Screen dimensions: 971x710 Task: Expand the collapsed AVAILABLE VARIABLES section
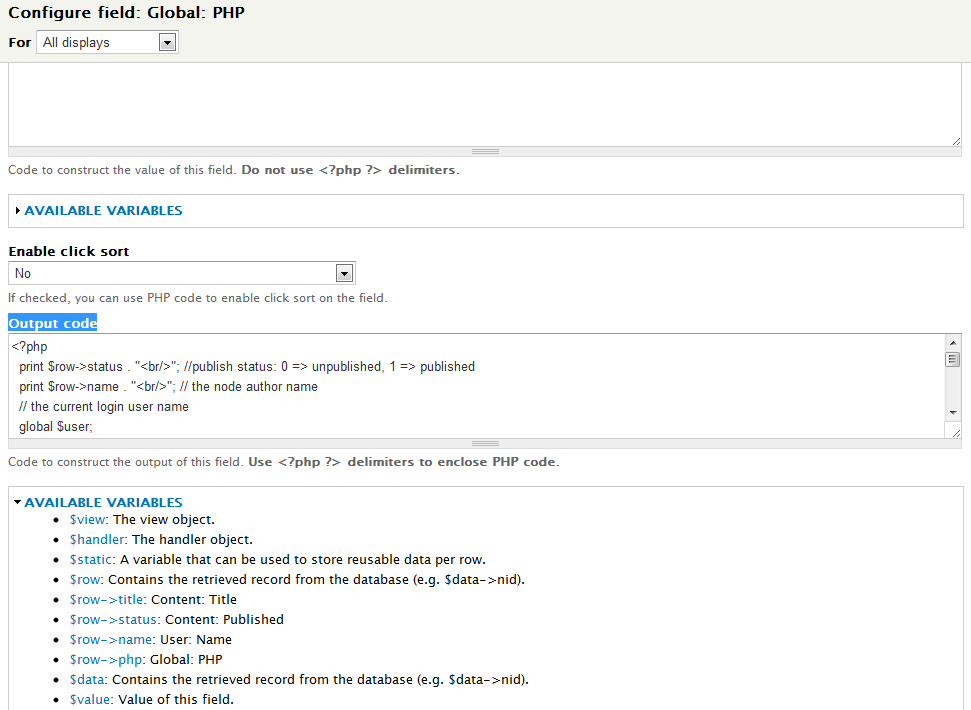click(103, 211)
